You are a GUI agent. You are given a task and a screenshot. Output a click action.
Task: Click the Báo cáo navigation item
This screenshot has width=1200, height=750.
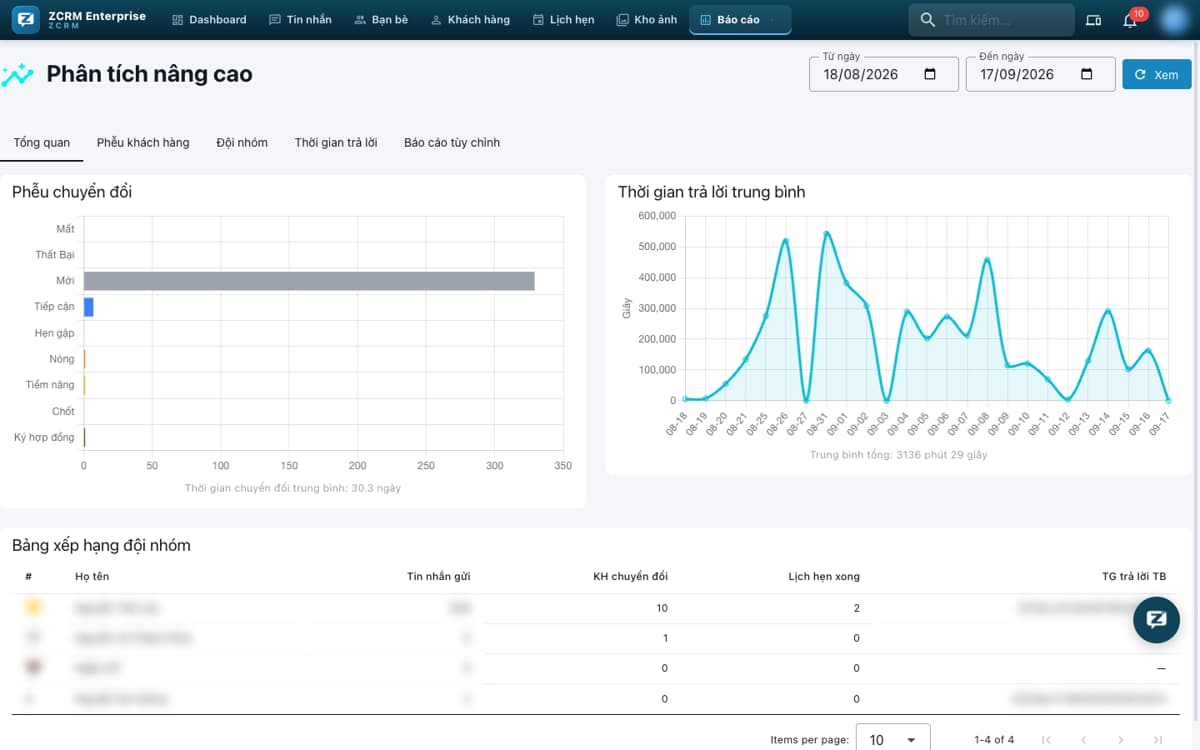coord(740,20)
